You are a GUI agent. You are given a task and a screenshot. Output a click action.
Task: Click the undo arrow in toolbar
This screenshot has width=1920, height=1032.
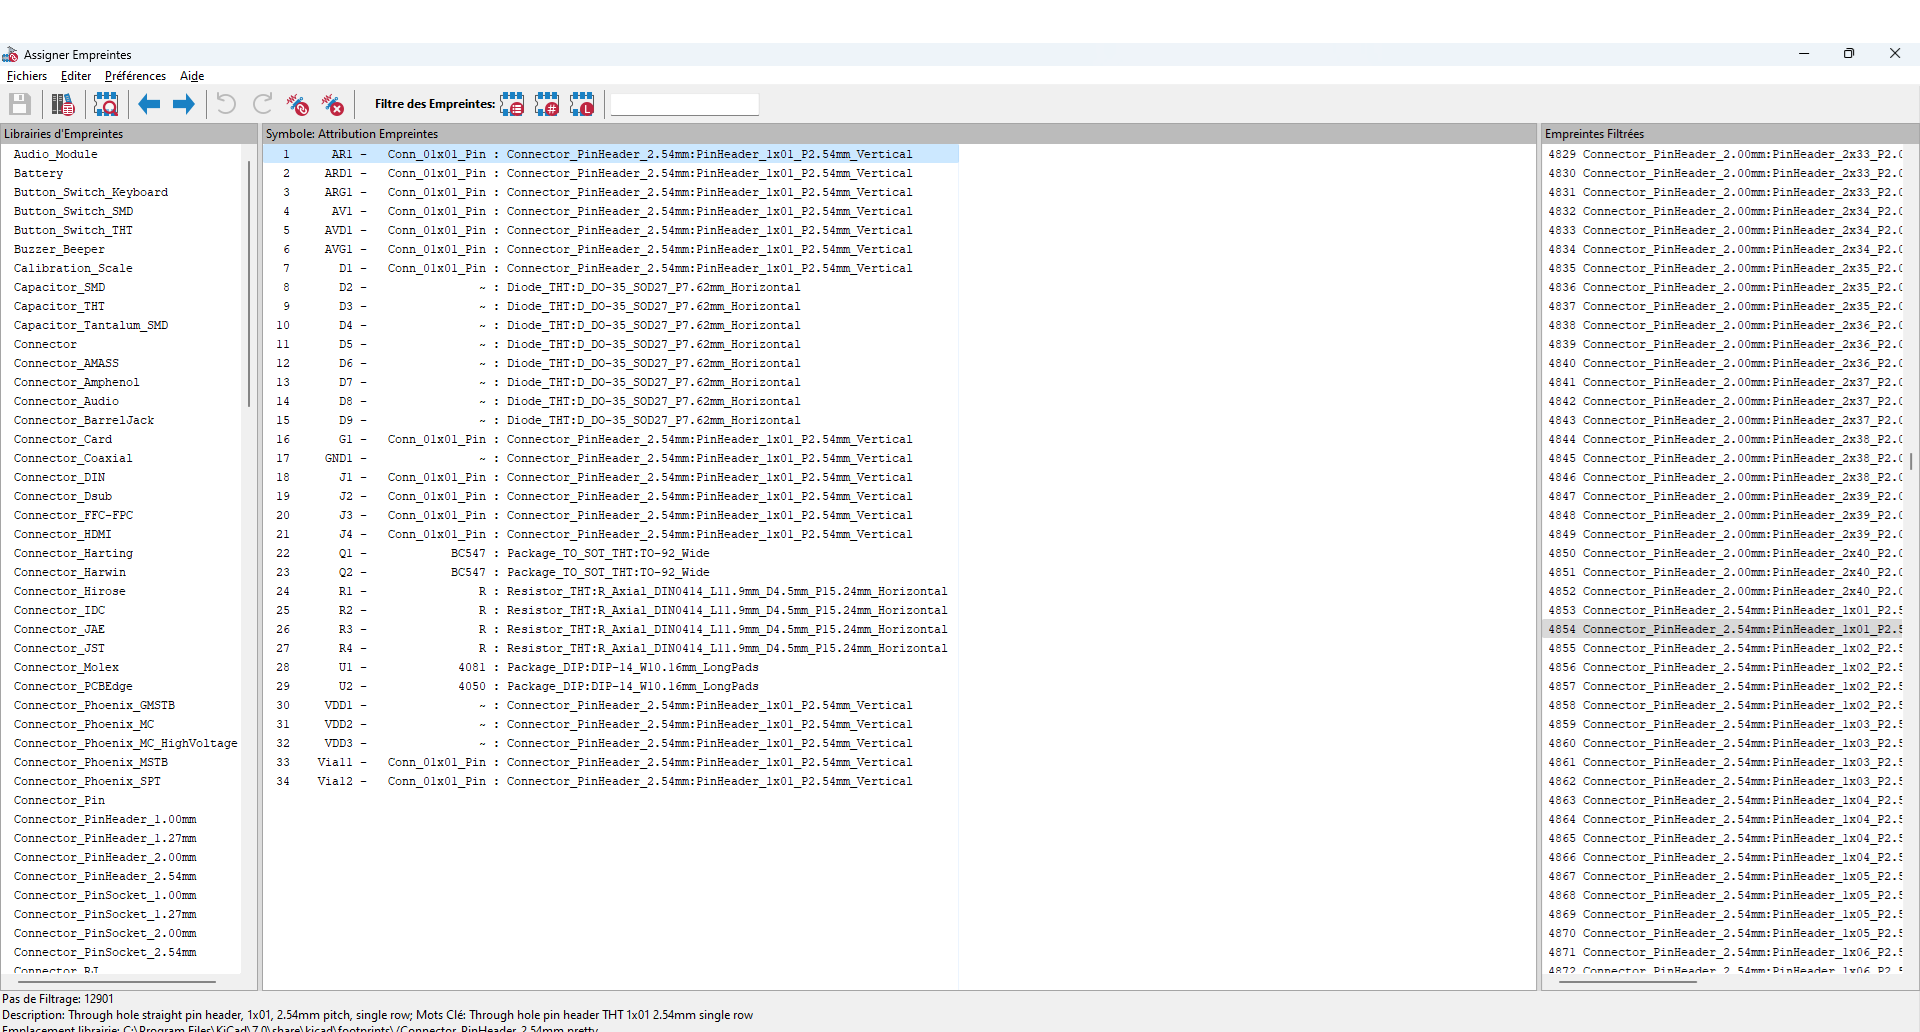(227, 104)
